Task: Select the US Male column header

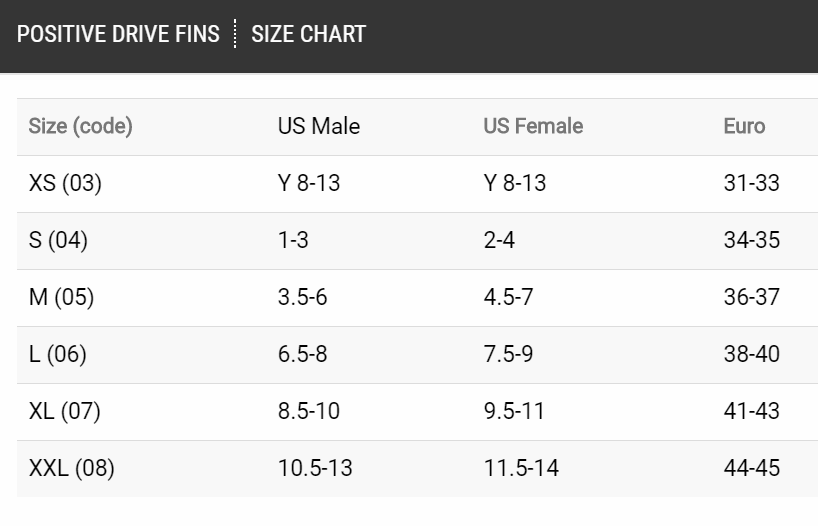Action: pos(318,127)
